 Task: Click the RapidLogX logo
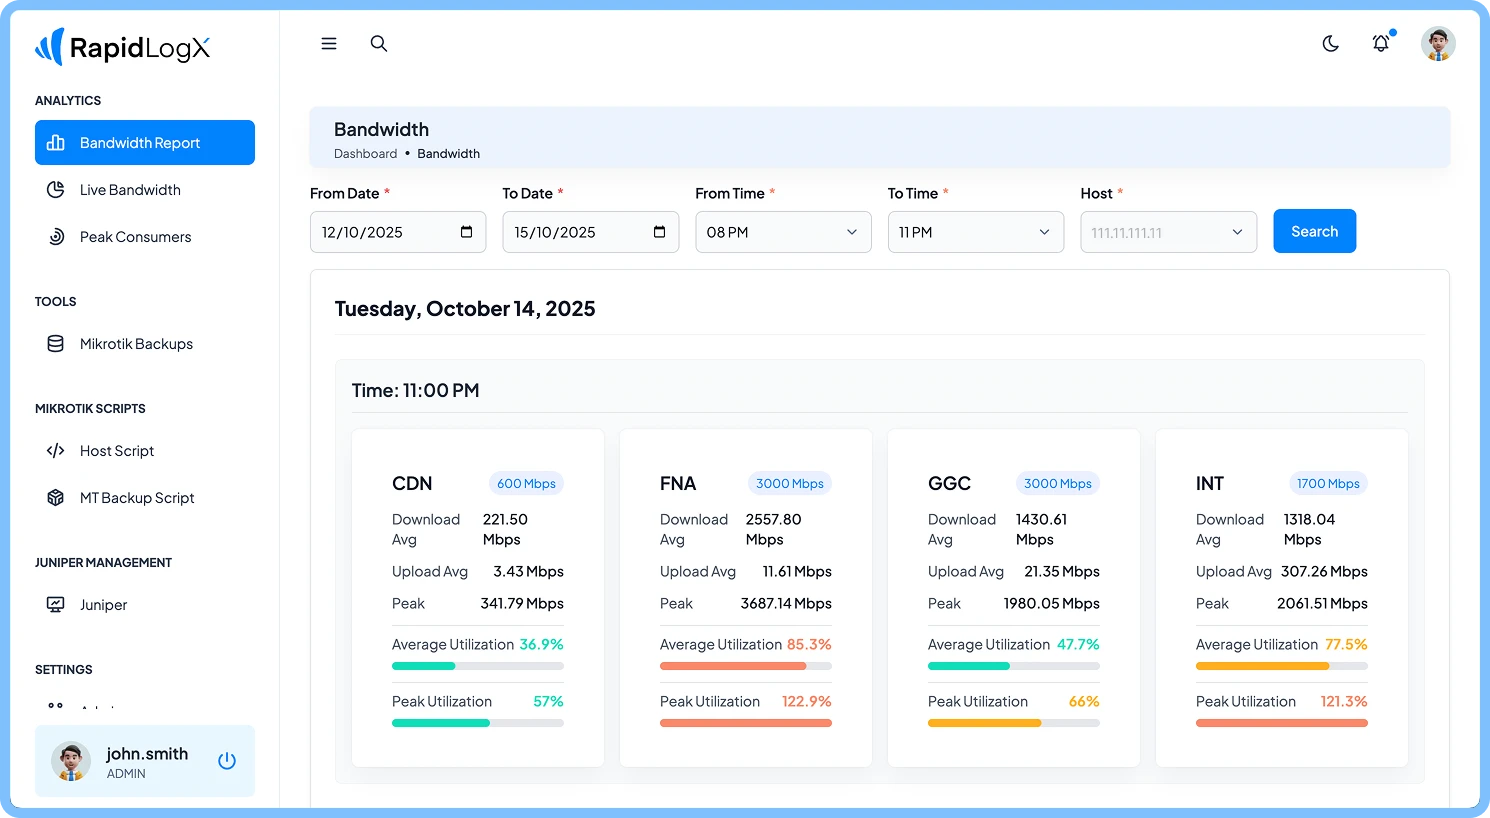coord(123,48)
